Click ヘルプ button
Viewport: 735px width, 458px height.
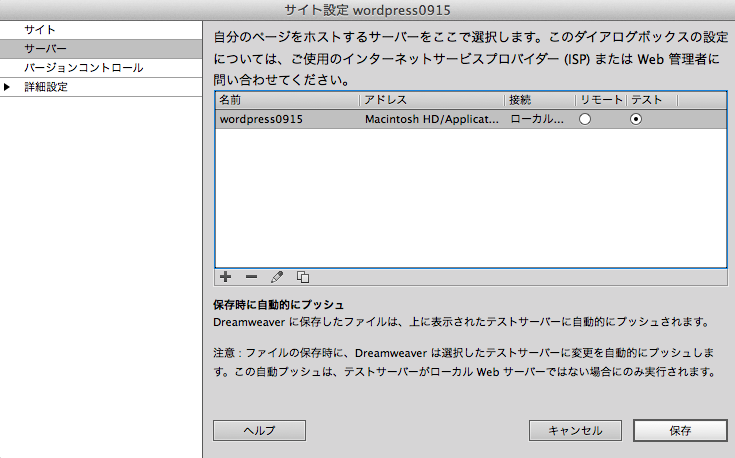tap(259, 430)
